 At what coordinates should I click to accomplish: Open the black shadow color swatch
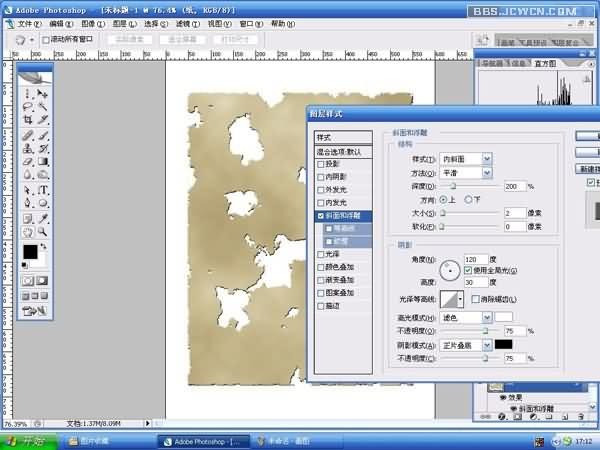(503, 344)
